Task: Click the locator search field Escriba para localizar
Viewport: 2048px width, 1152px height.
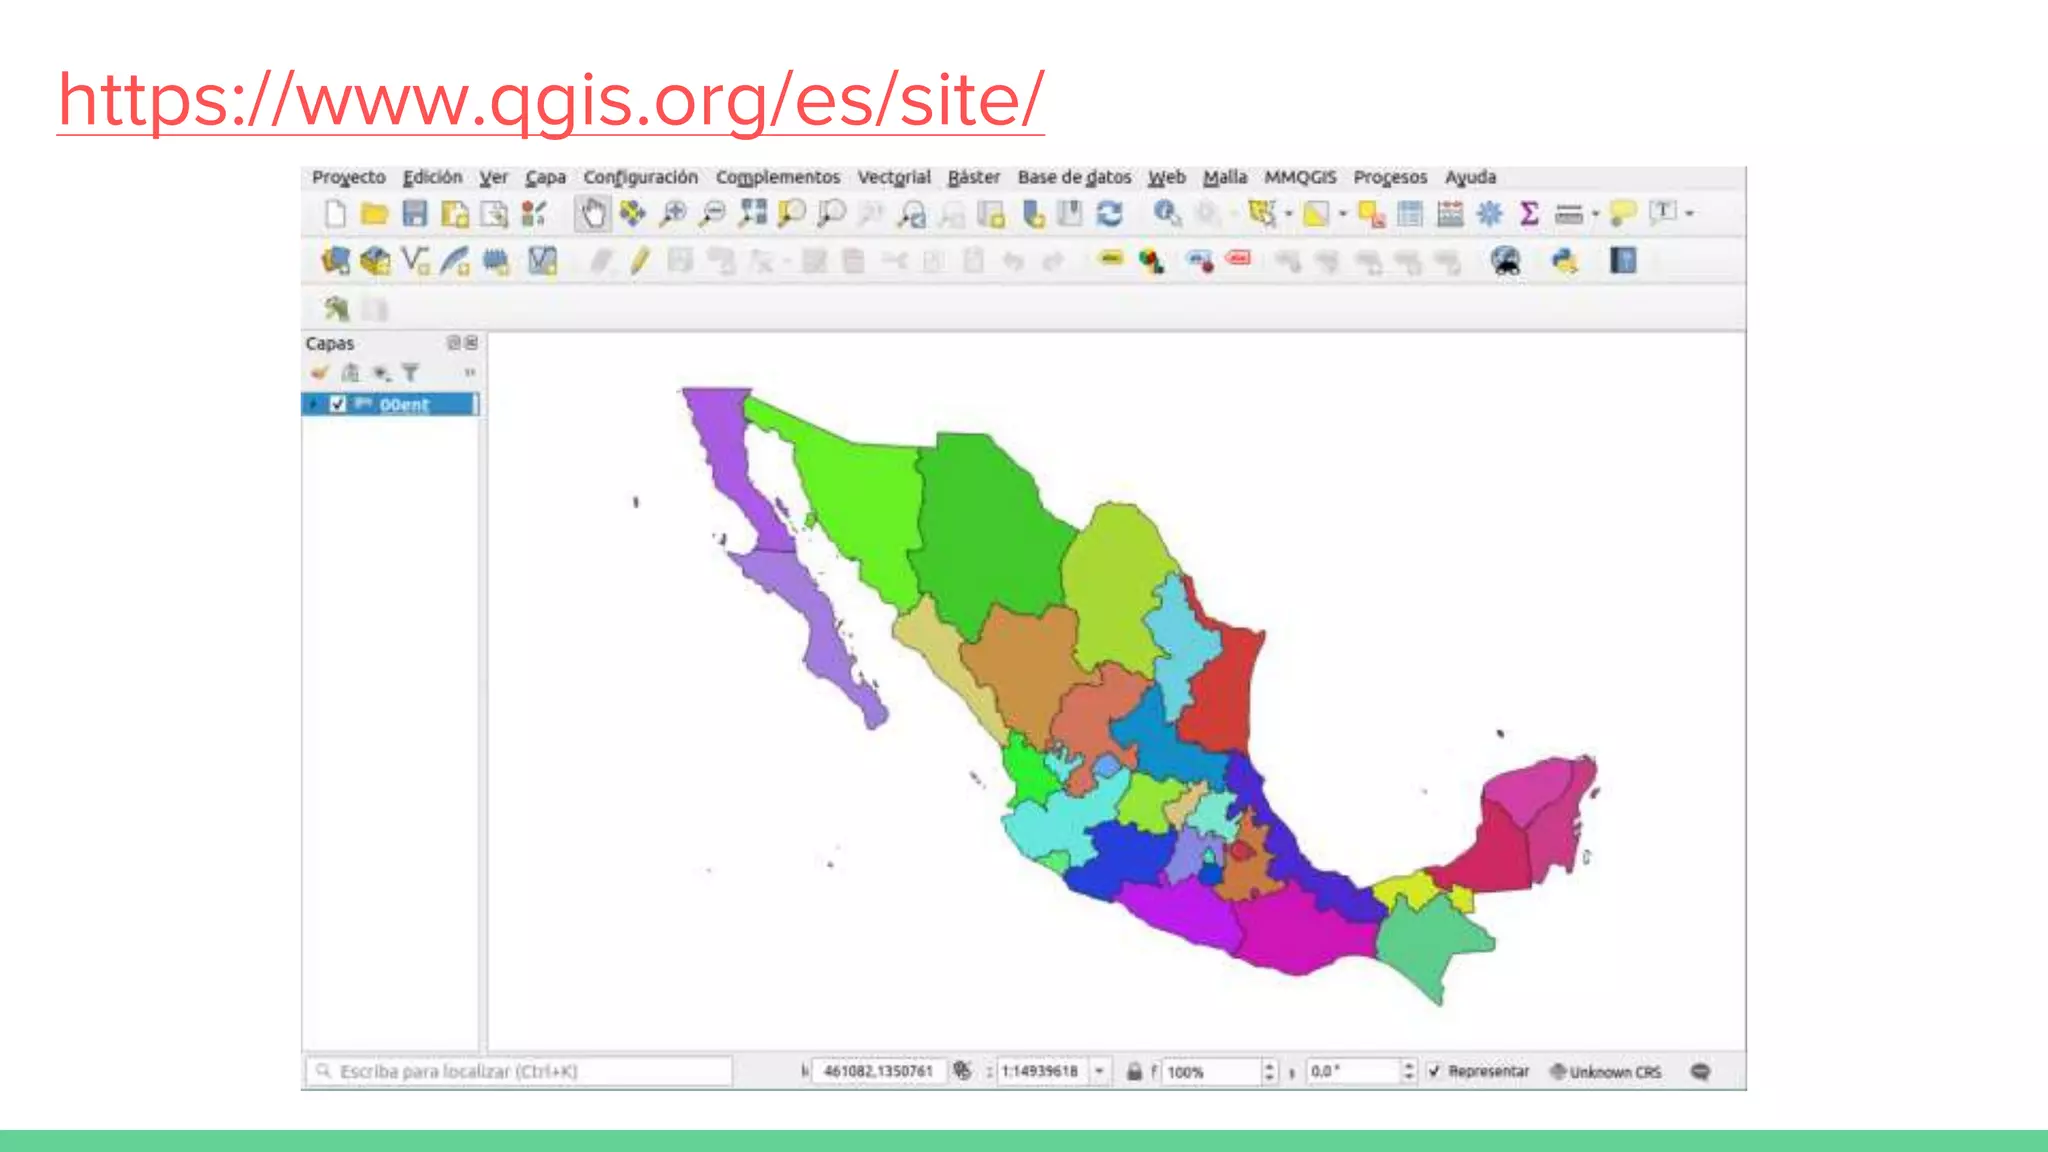Action: point(519,1071)
